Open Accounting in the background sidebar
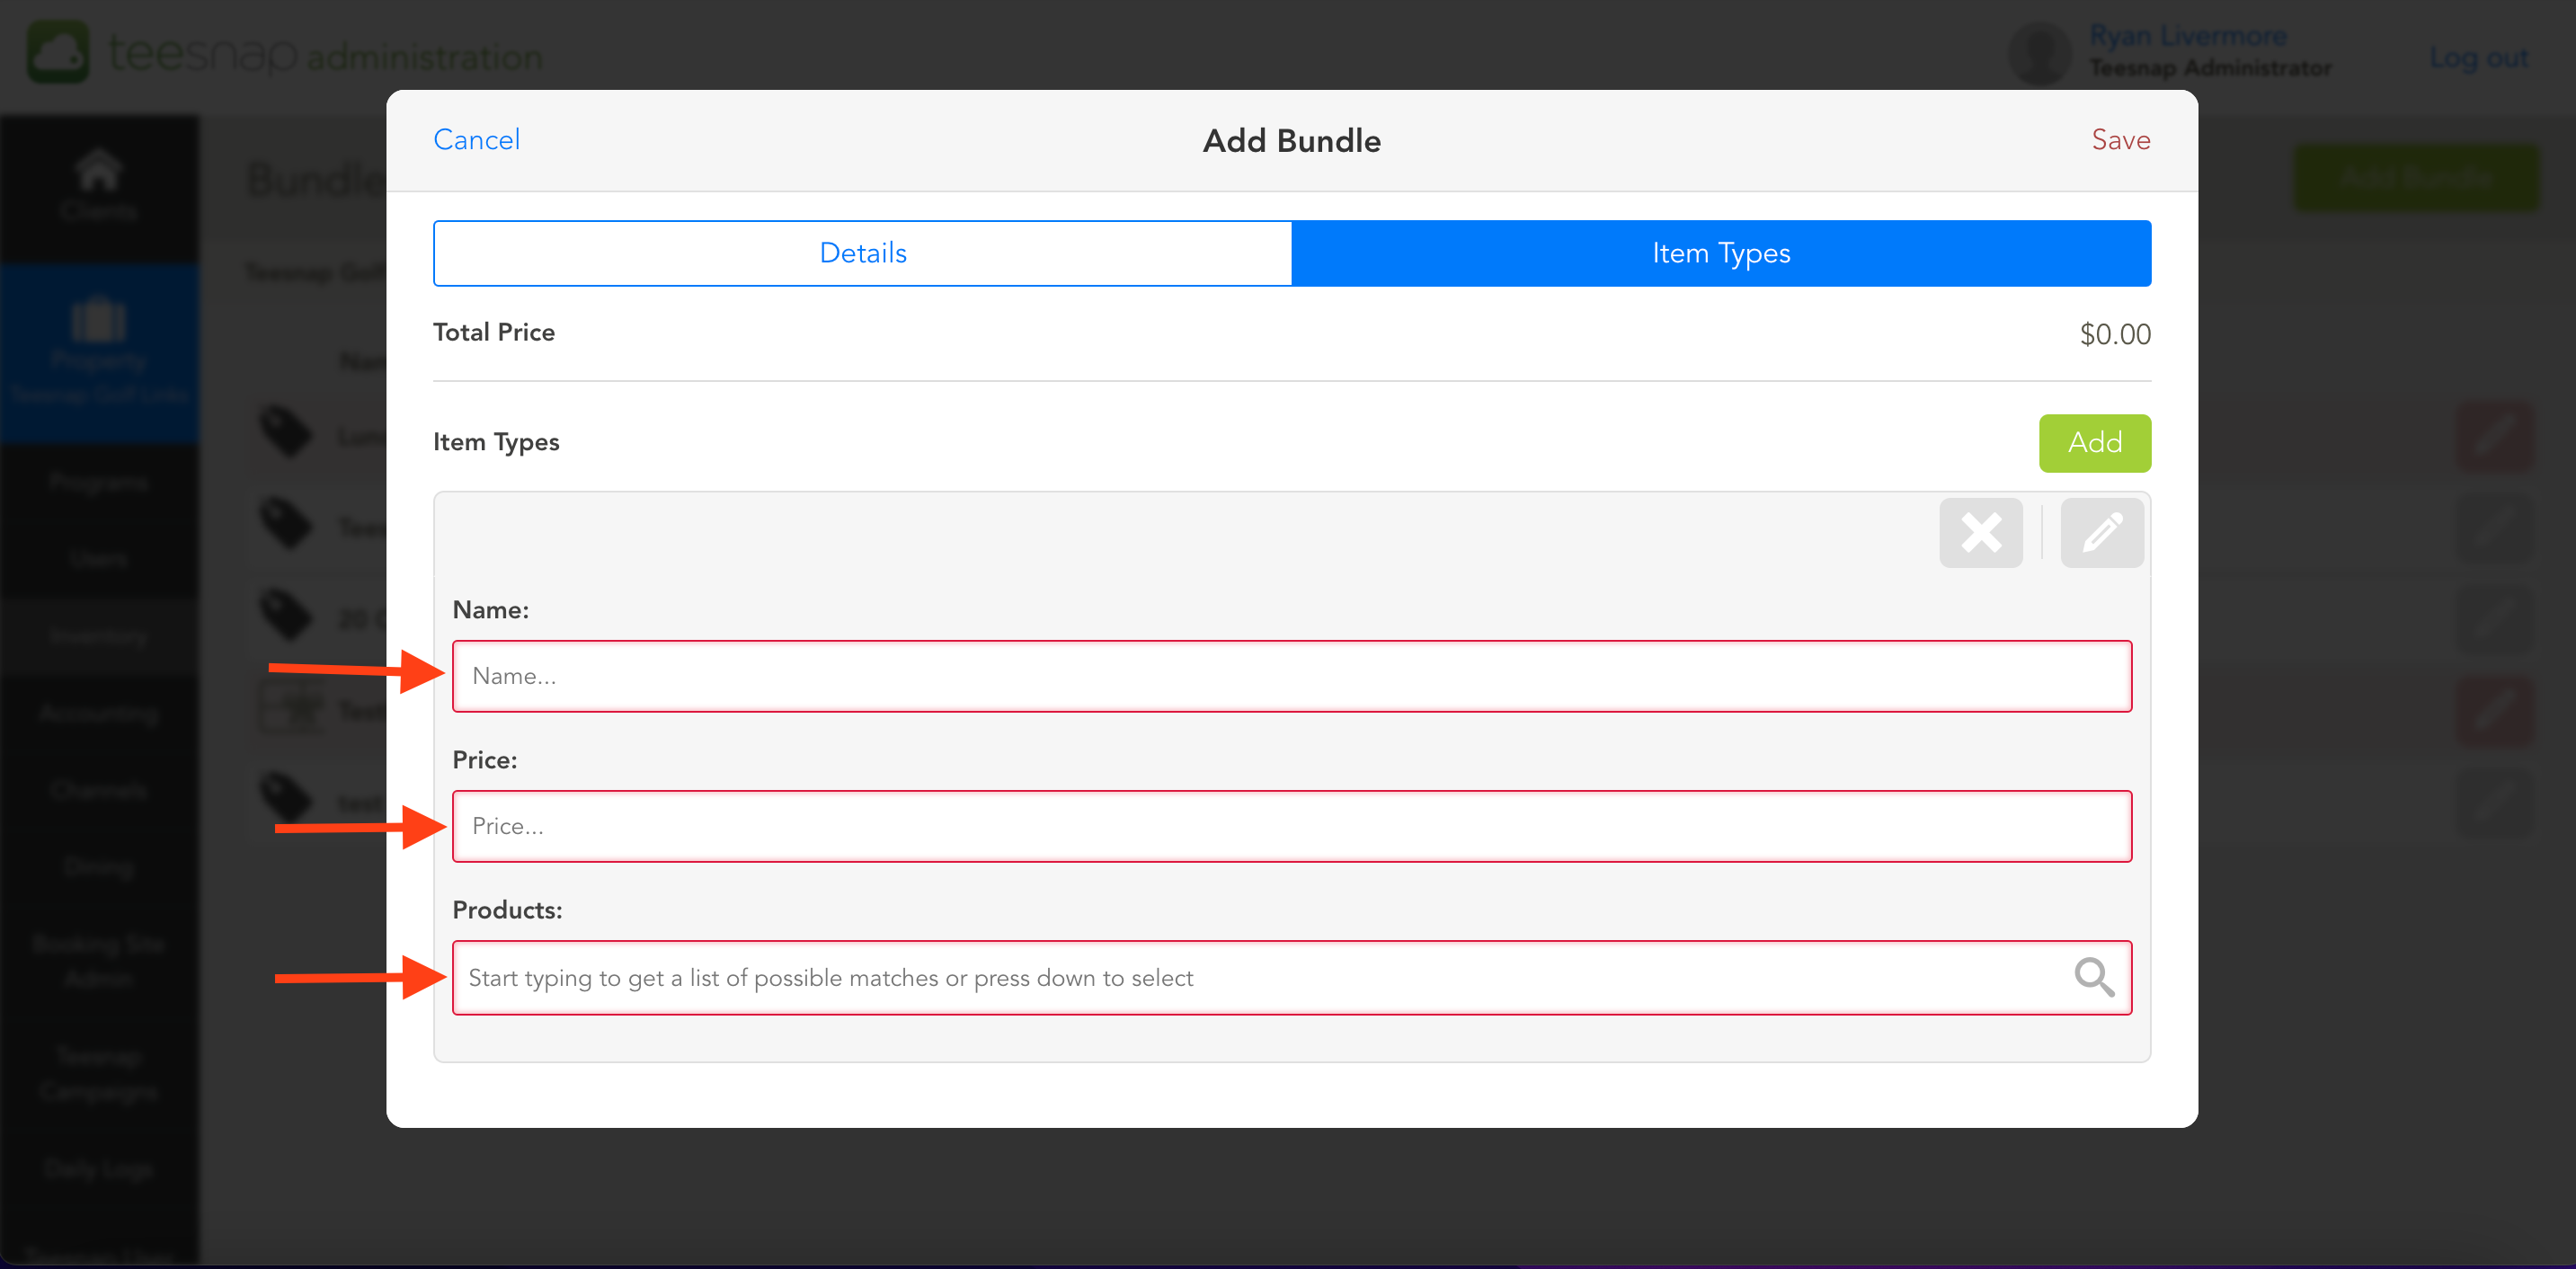Image resolution: width=2576 pixels, height=1269 pixels. point(98,712)
